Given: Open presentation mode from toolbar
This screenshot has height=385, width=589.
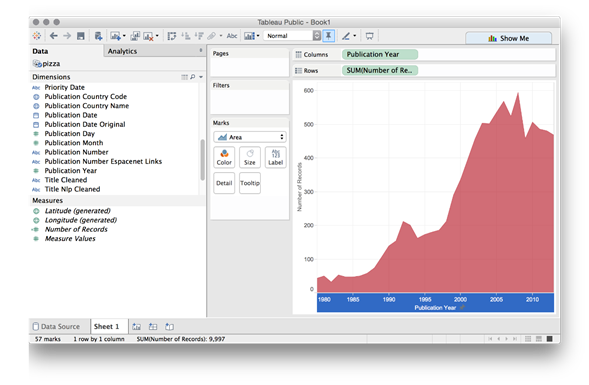Looking at the screenshot, I should (x=370, y=36).
